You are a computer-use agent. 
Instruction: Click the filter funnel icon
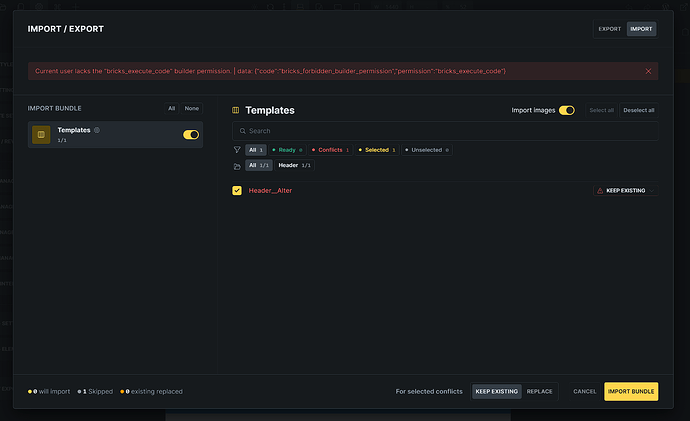tap(237, 150)
